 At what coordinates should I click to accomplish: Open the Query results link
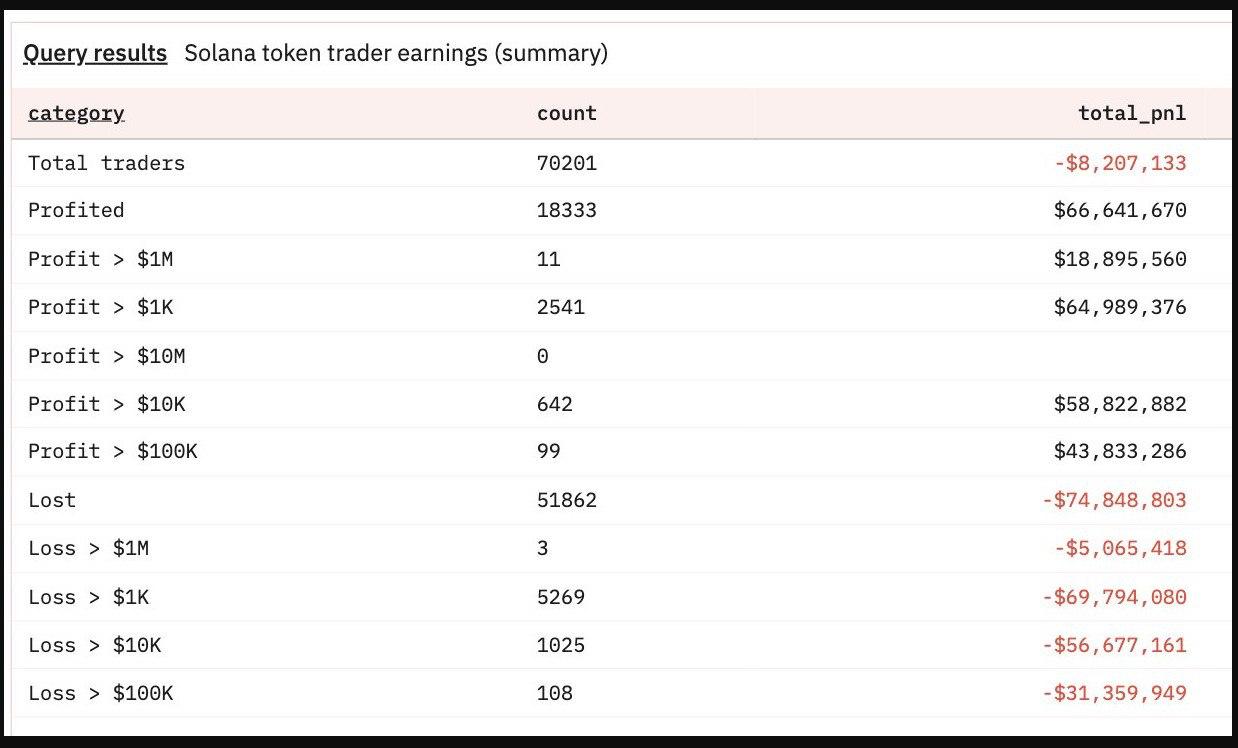tap(95, 53)
